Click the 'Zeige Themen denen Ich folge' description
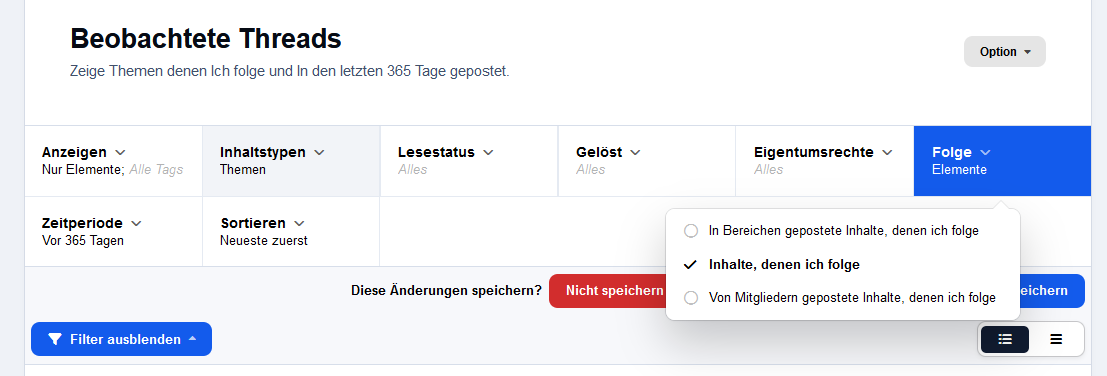 pos(289,71)
